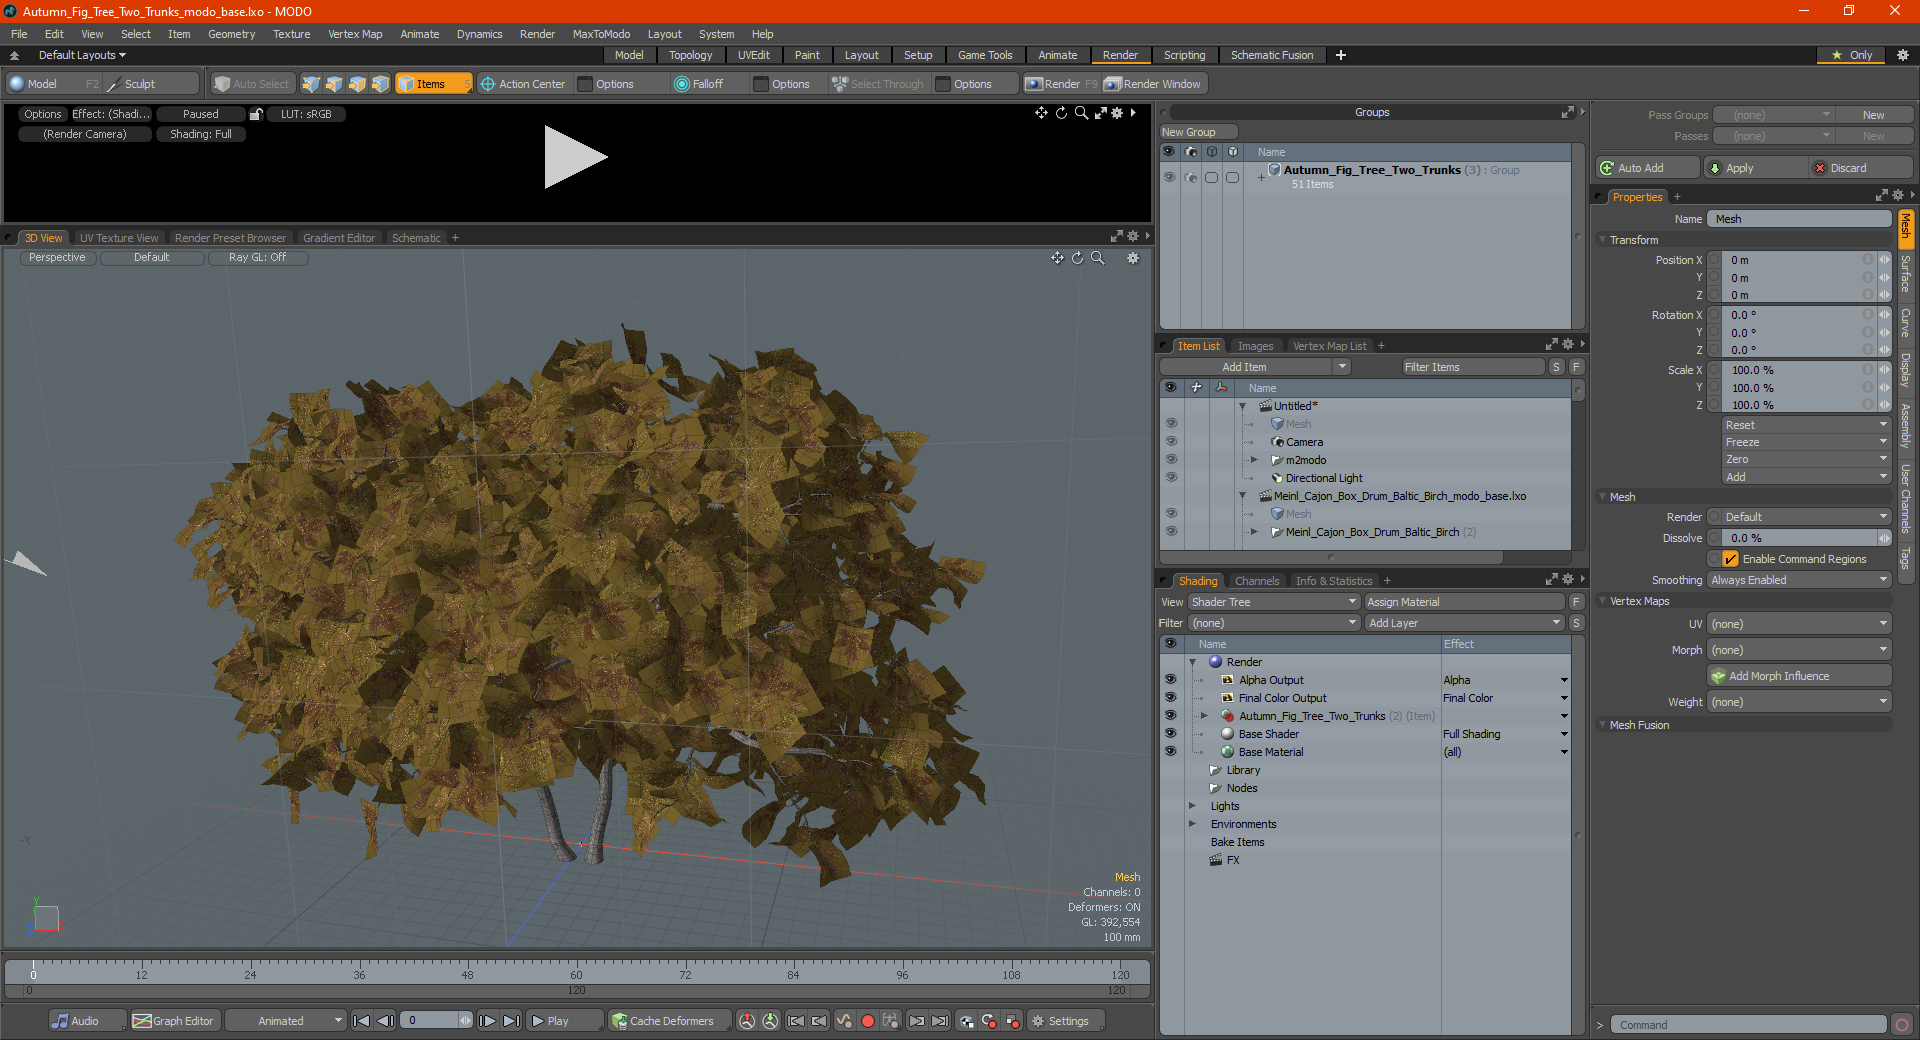Select Edges selection mode icon
The height and width of the screenshot is (1040, 1920).
pos(334,84)
